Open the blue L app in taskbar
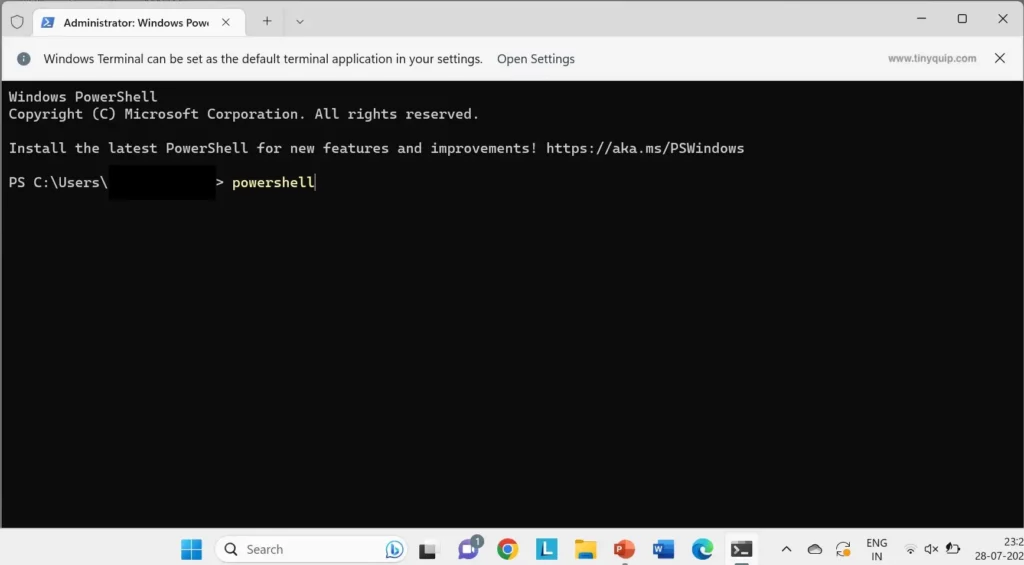Viewport: 1024px width, 565px height. pyautogui.click(x=547, y=549)
